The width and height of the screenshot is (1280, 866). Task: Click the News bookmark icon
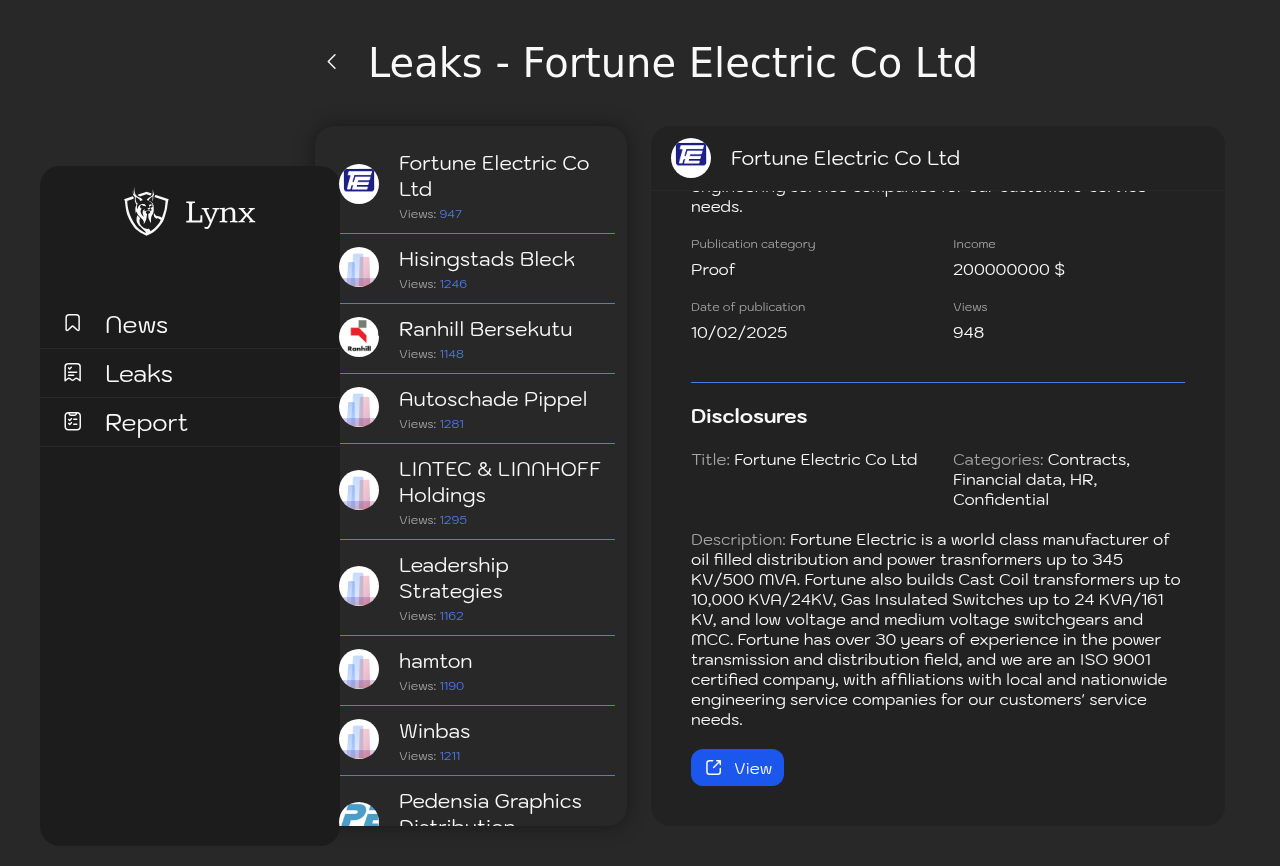tap(73, 323)
